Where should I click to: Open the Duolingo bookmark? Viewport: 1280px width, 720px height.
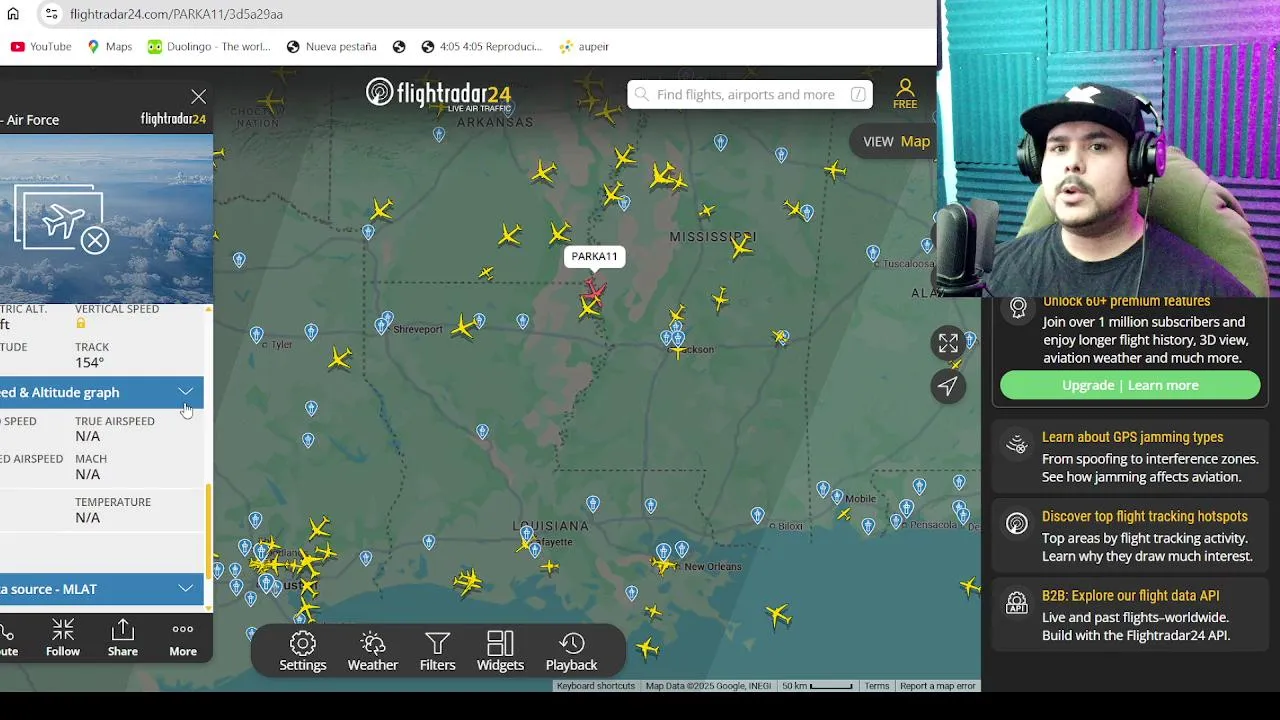click(209, 46)
